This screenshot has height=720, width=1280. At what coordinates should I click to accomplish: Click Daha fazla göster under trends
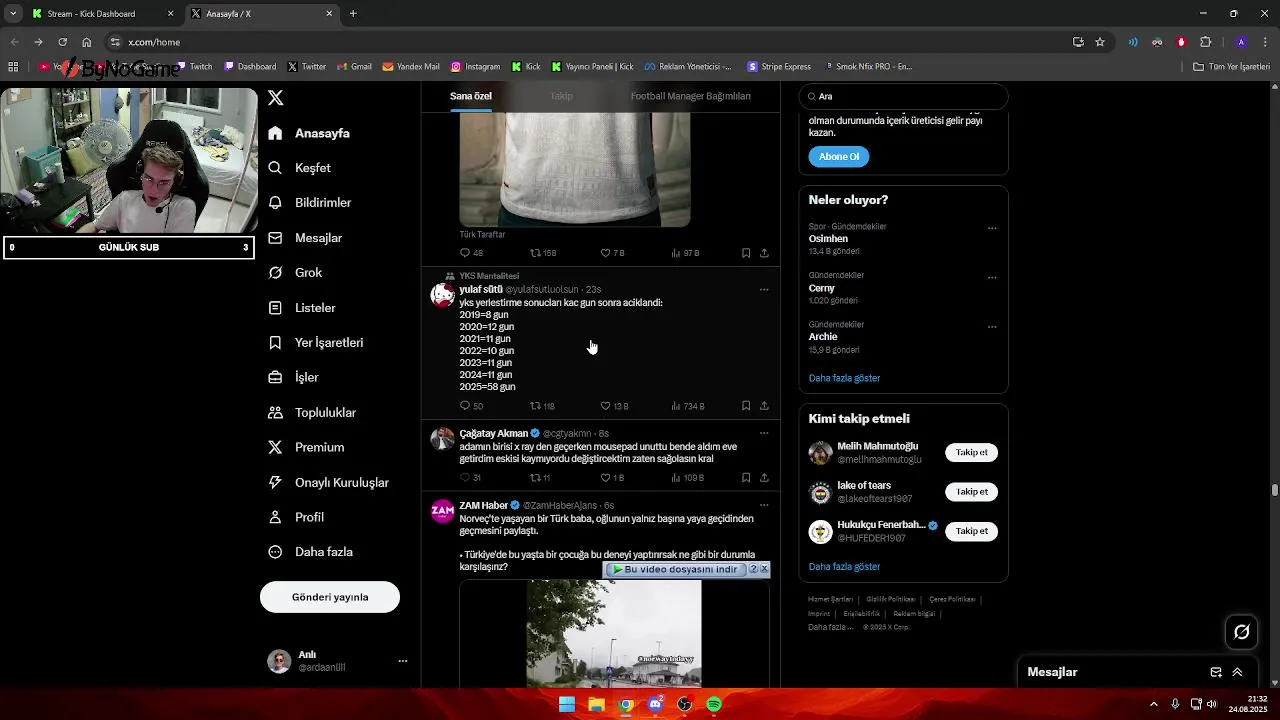point(844,378)
